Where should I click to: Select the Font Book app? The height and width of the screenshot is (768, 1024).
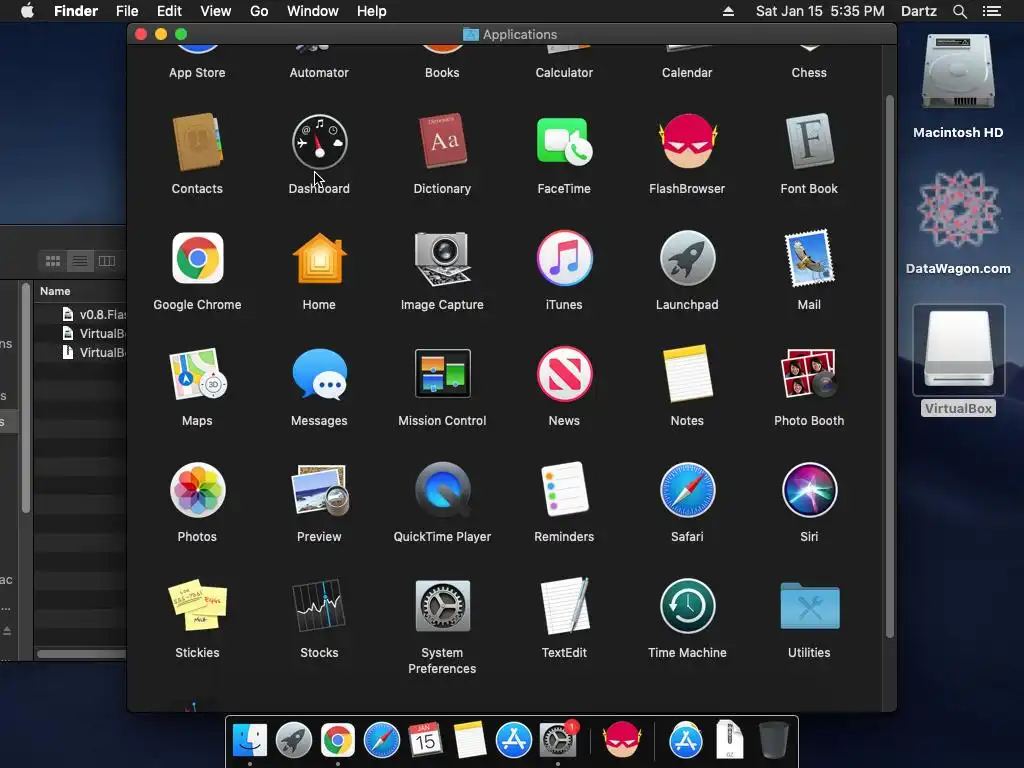(x=809, y=142)
